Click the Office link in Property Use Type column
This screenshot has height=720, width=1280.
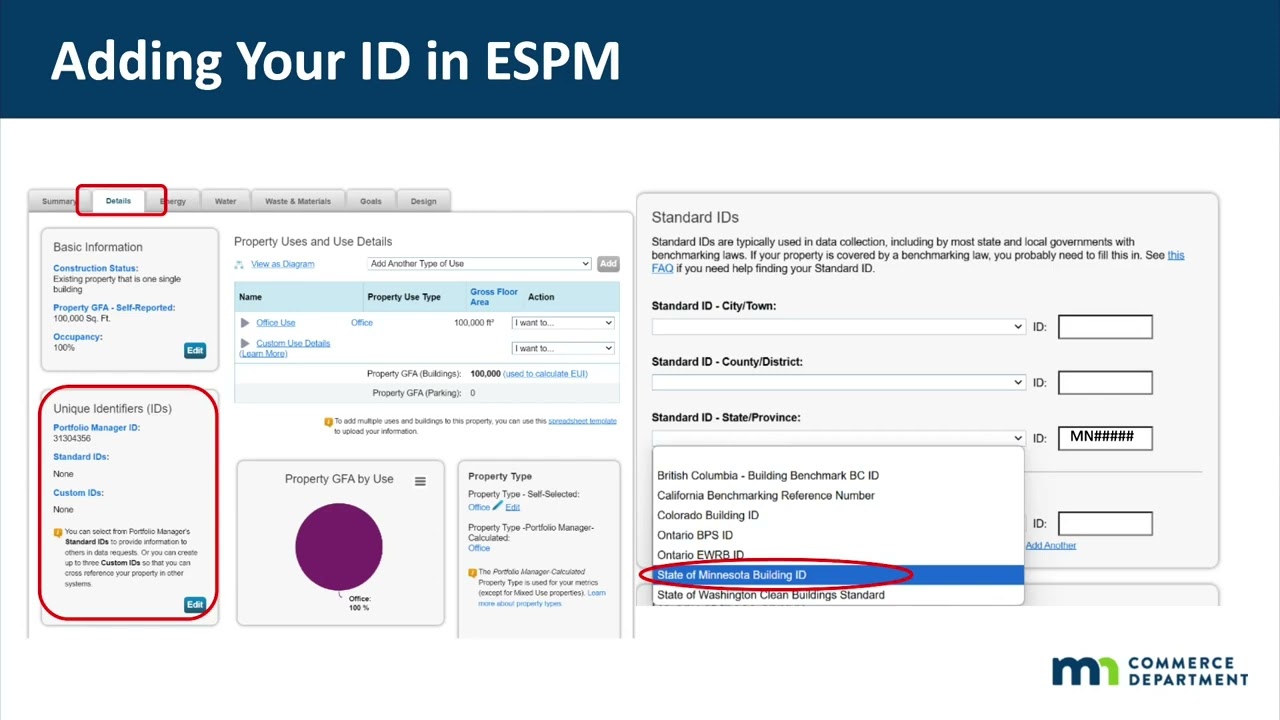click(362, 323)
